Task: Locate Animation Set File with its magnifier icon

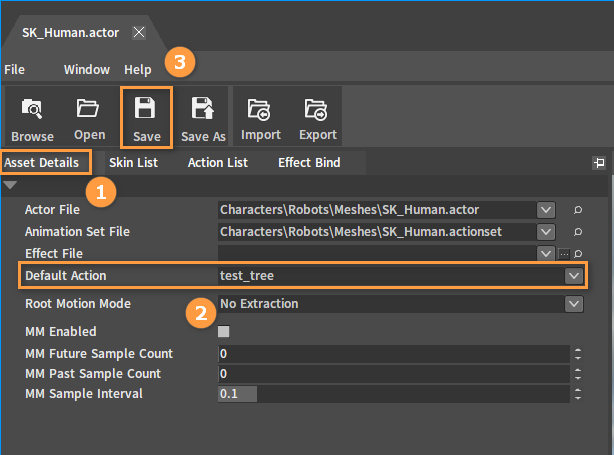Action: [578, 232]
